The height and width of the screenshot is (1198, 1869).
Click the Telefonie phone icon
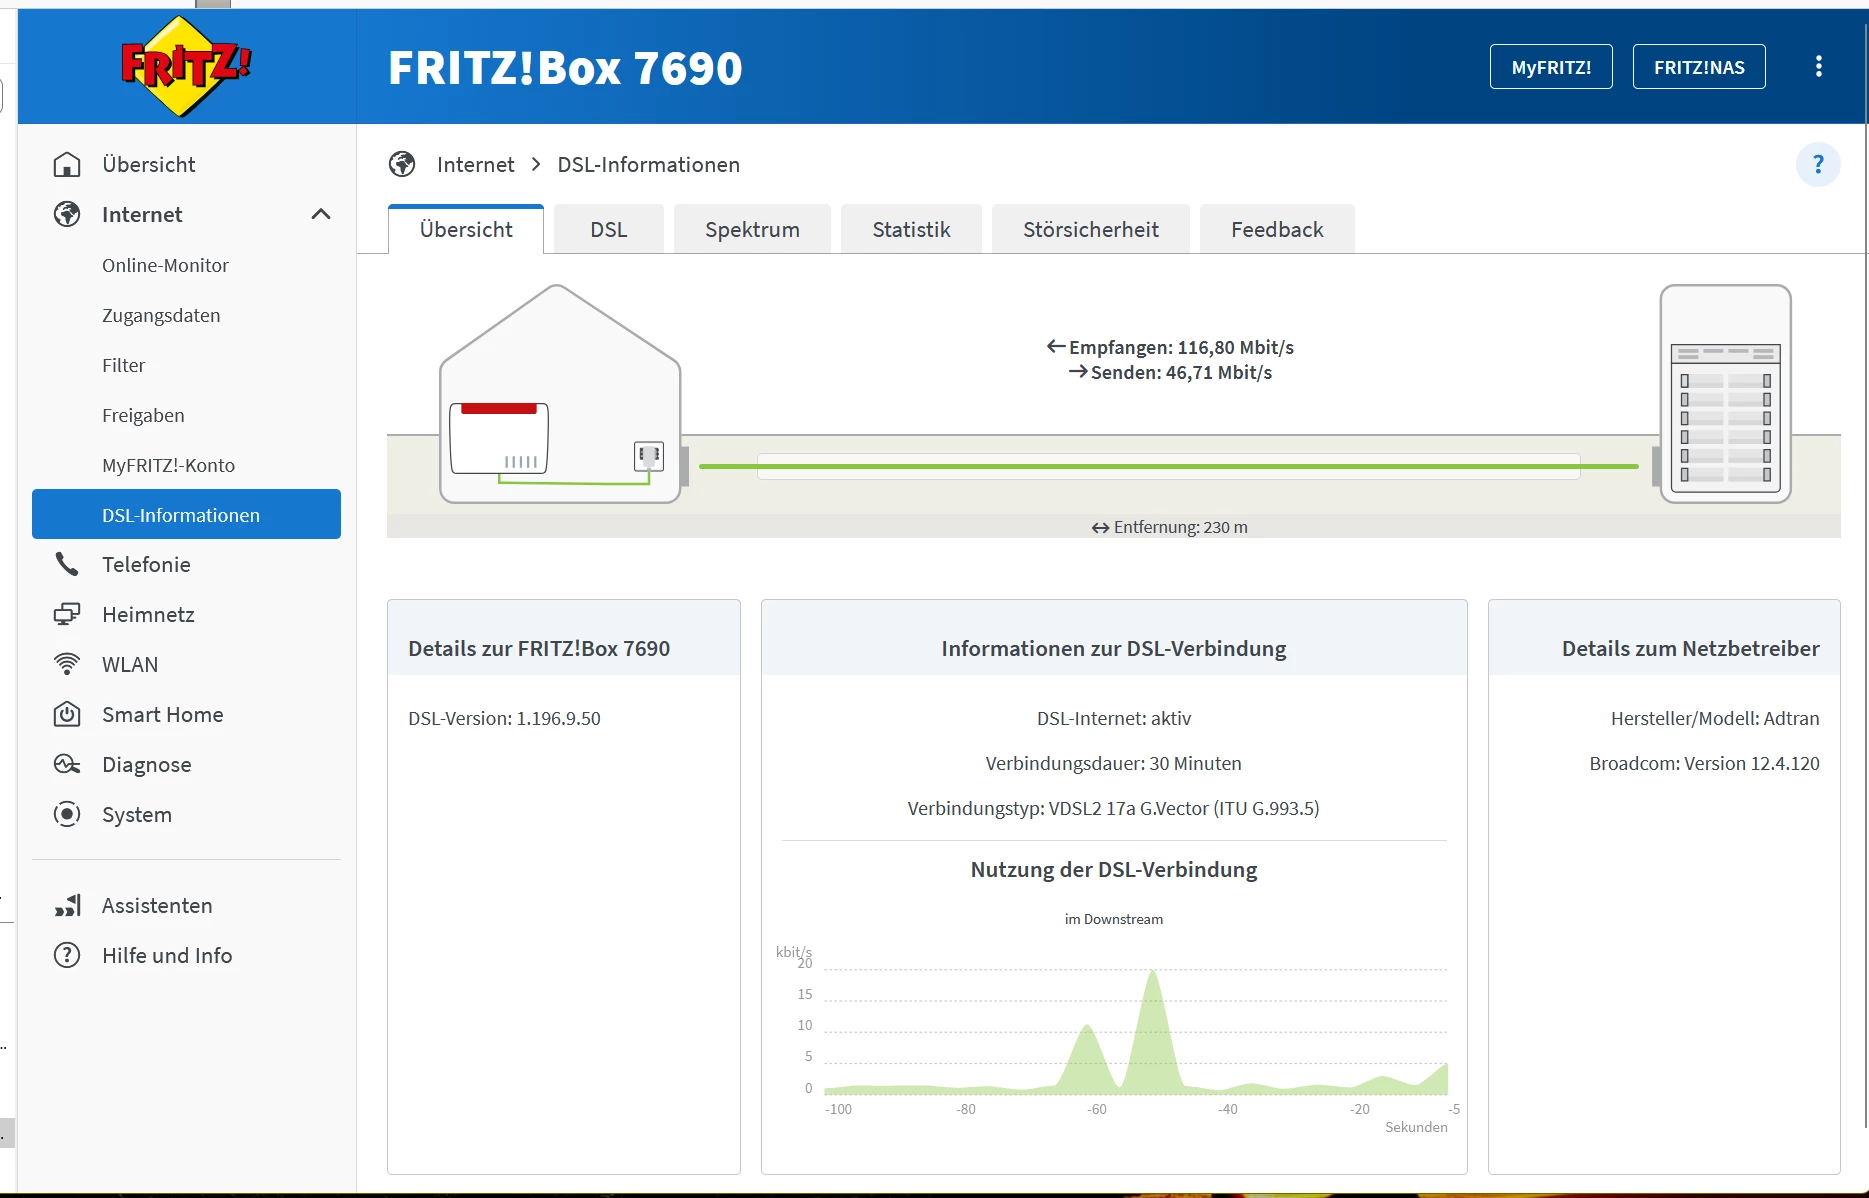coord(67,564)
